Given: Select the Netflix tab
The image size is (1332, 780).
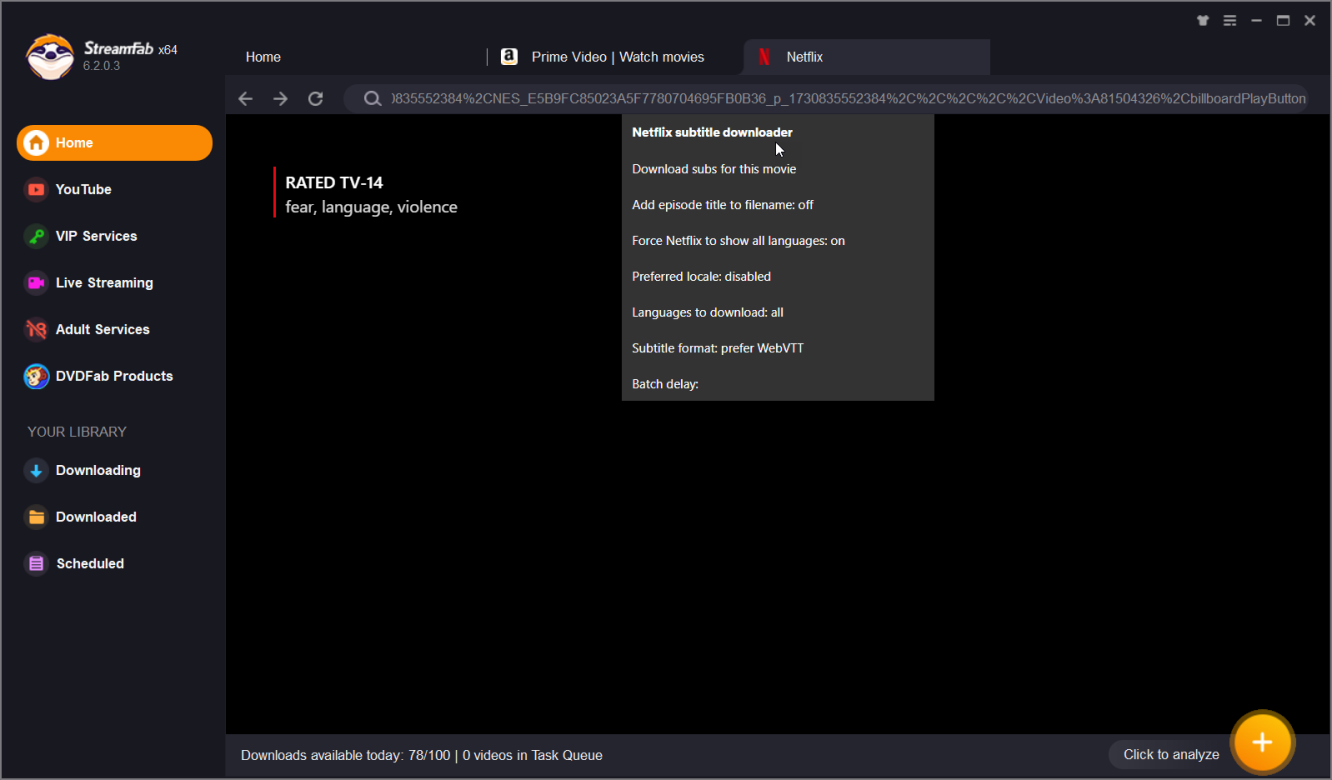Looking at the screenshot, I should 866,57.
